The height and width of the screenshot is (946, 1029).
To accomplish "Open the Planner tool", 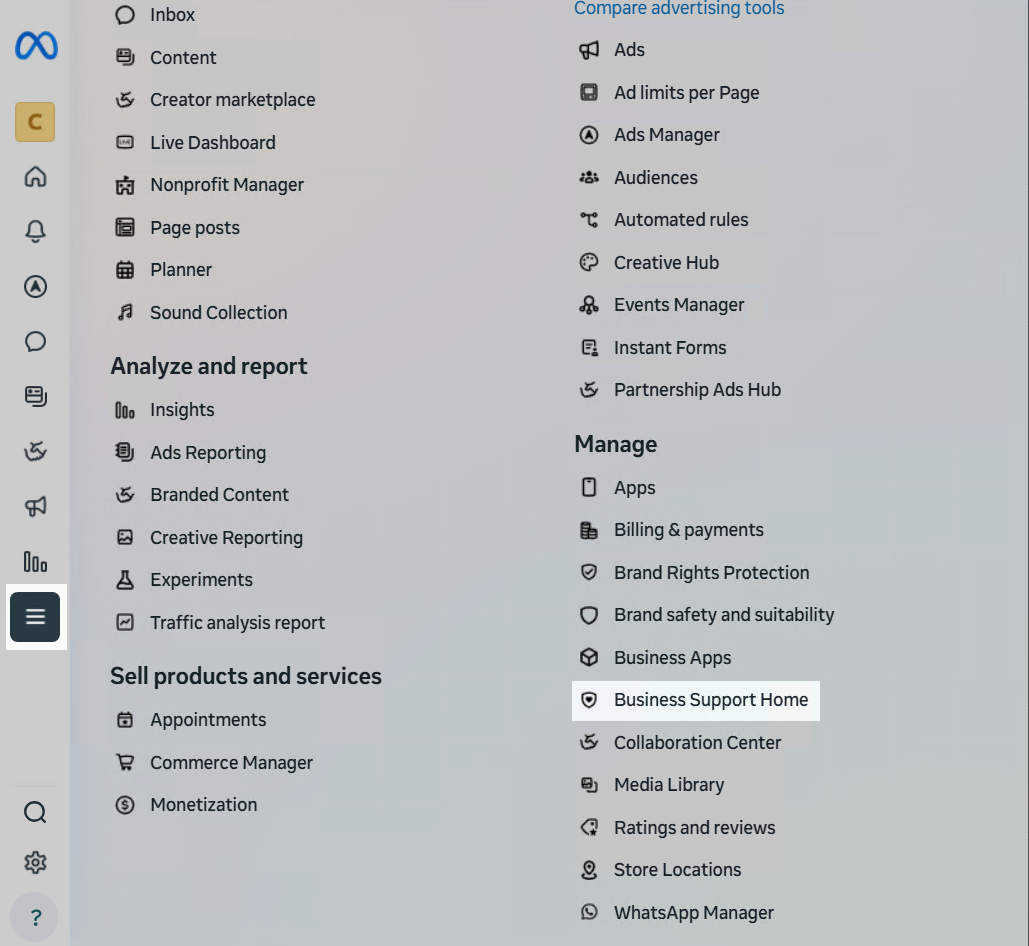I will (181, 270).
